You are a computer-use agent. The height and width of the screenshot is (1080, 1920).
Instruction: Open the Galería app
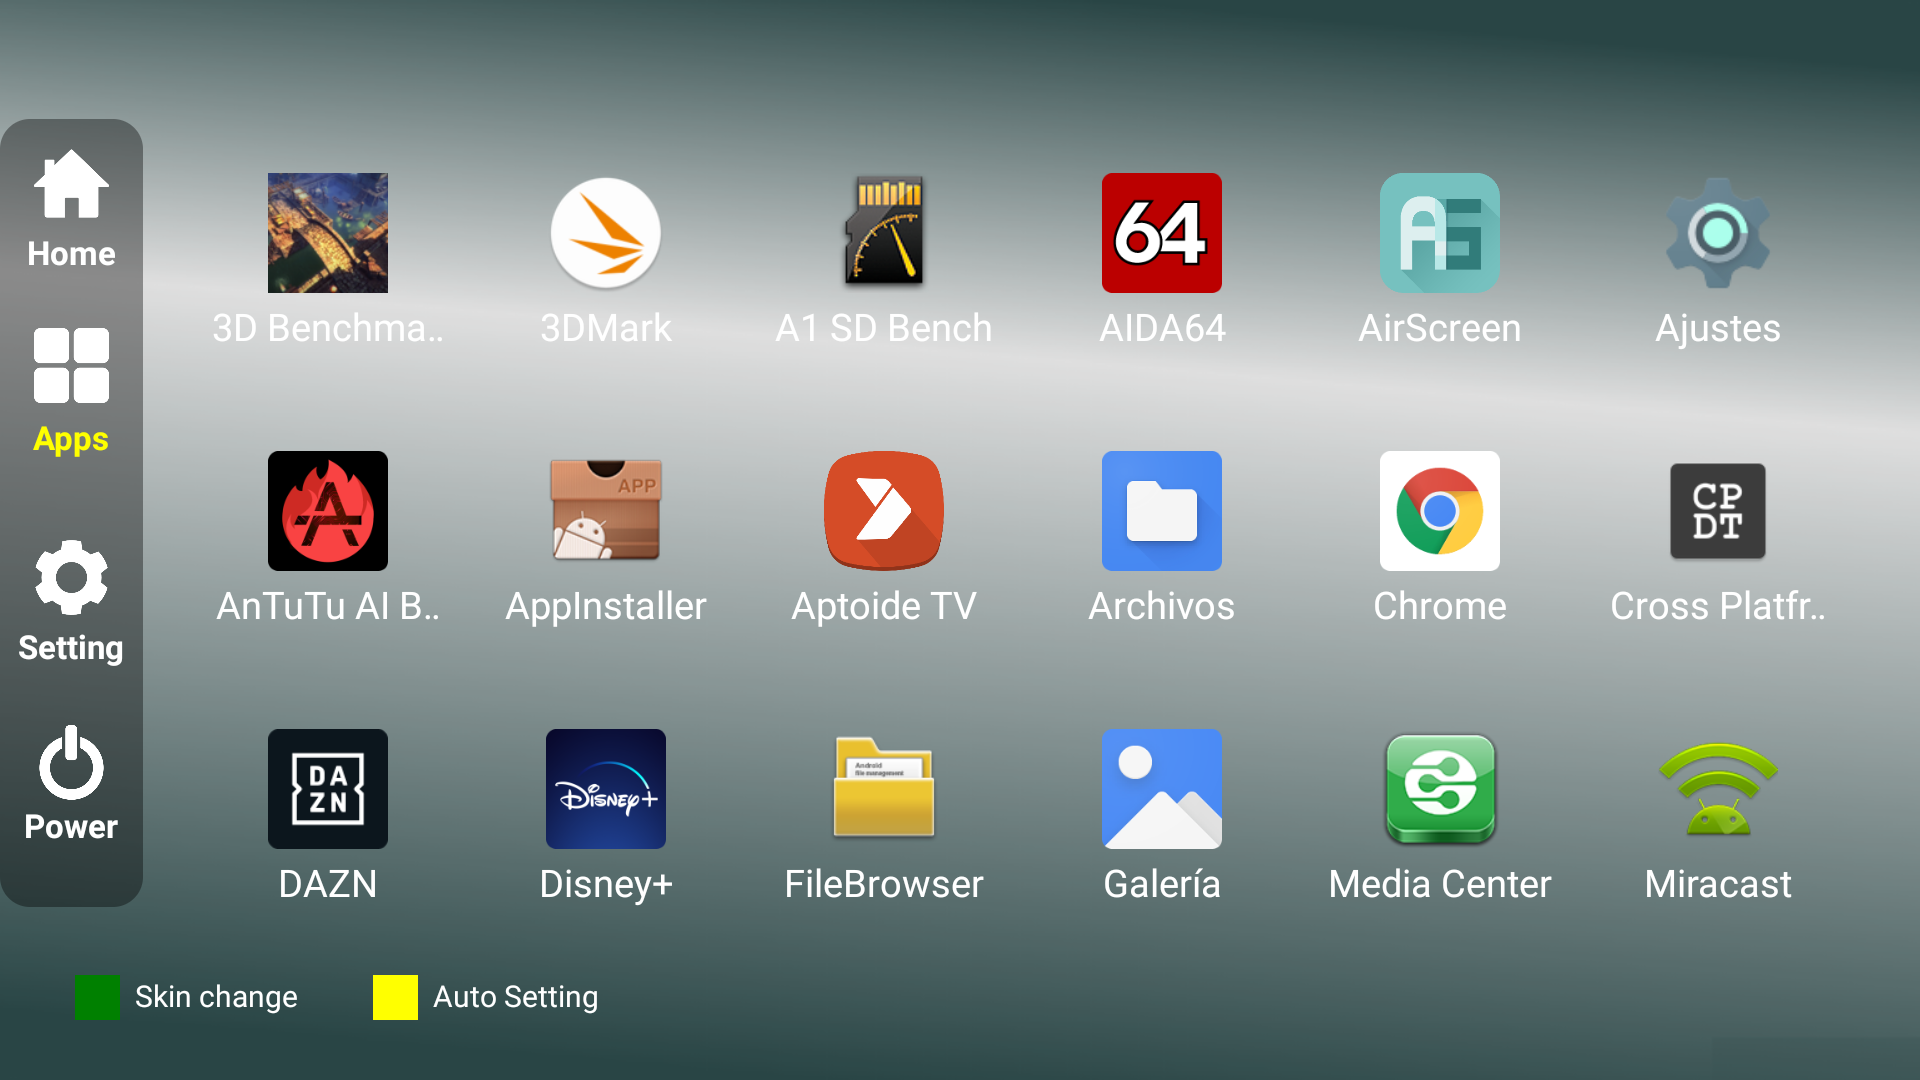(1161, 789)
